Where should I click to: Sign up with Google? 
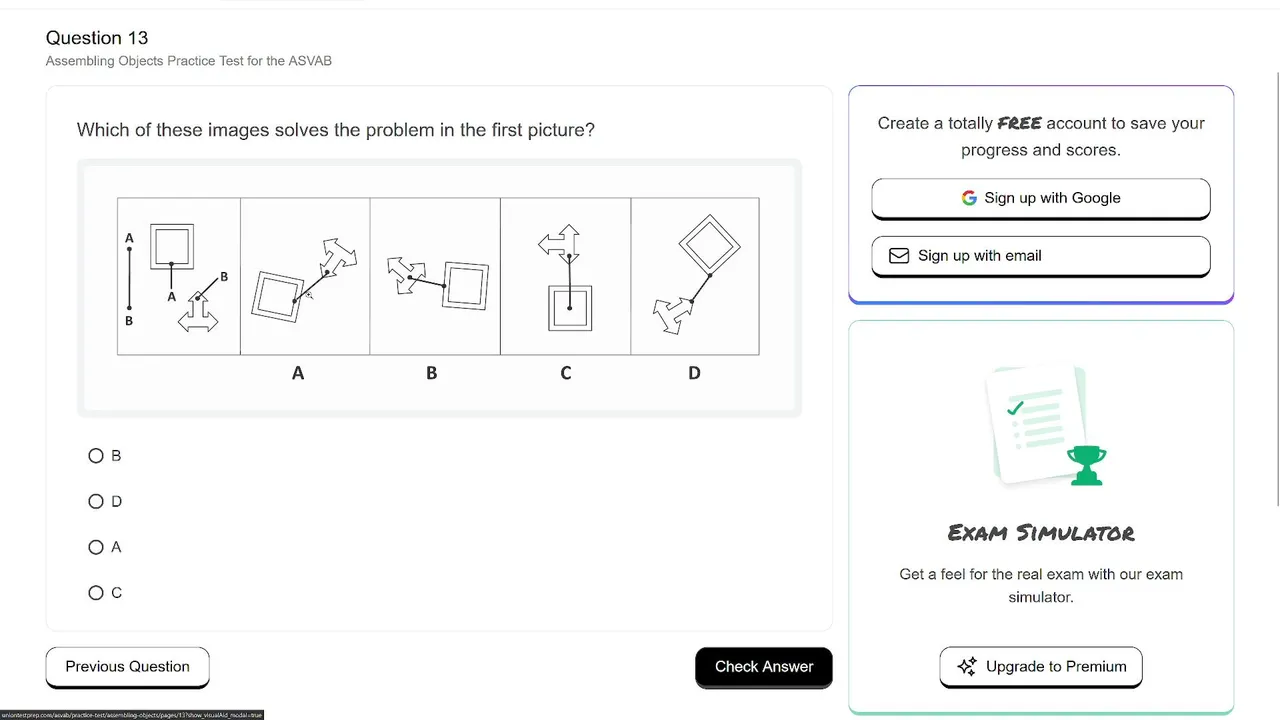1041,198
